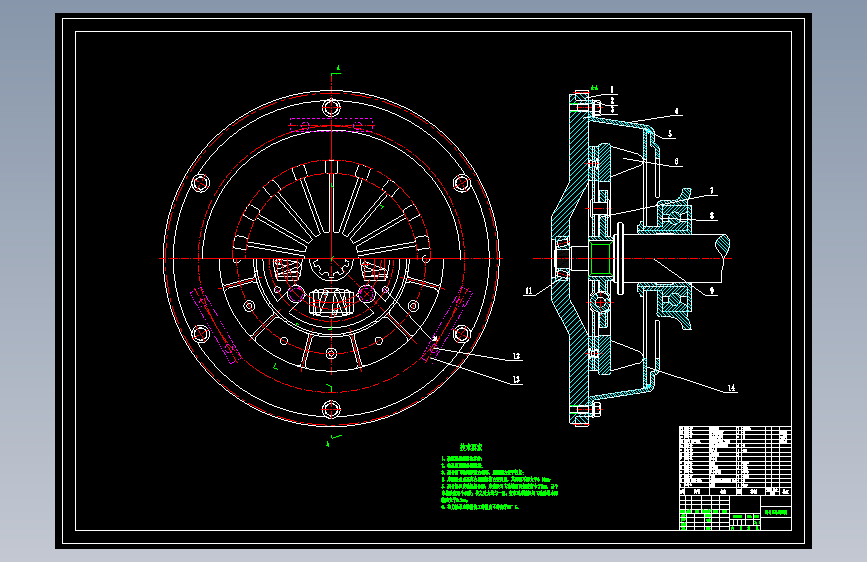
Task: Select the top section-line marker A
Action: coord(338,69)
